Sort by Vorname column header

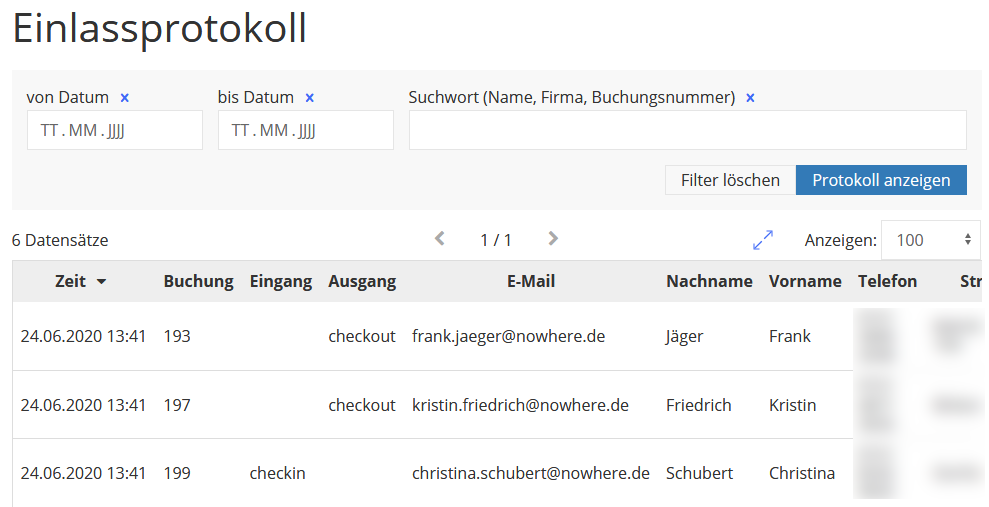coord(805,282)
